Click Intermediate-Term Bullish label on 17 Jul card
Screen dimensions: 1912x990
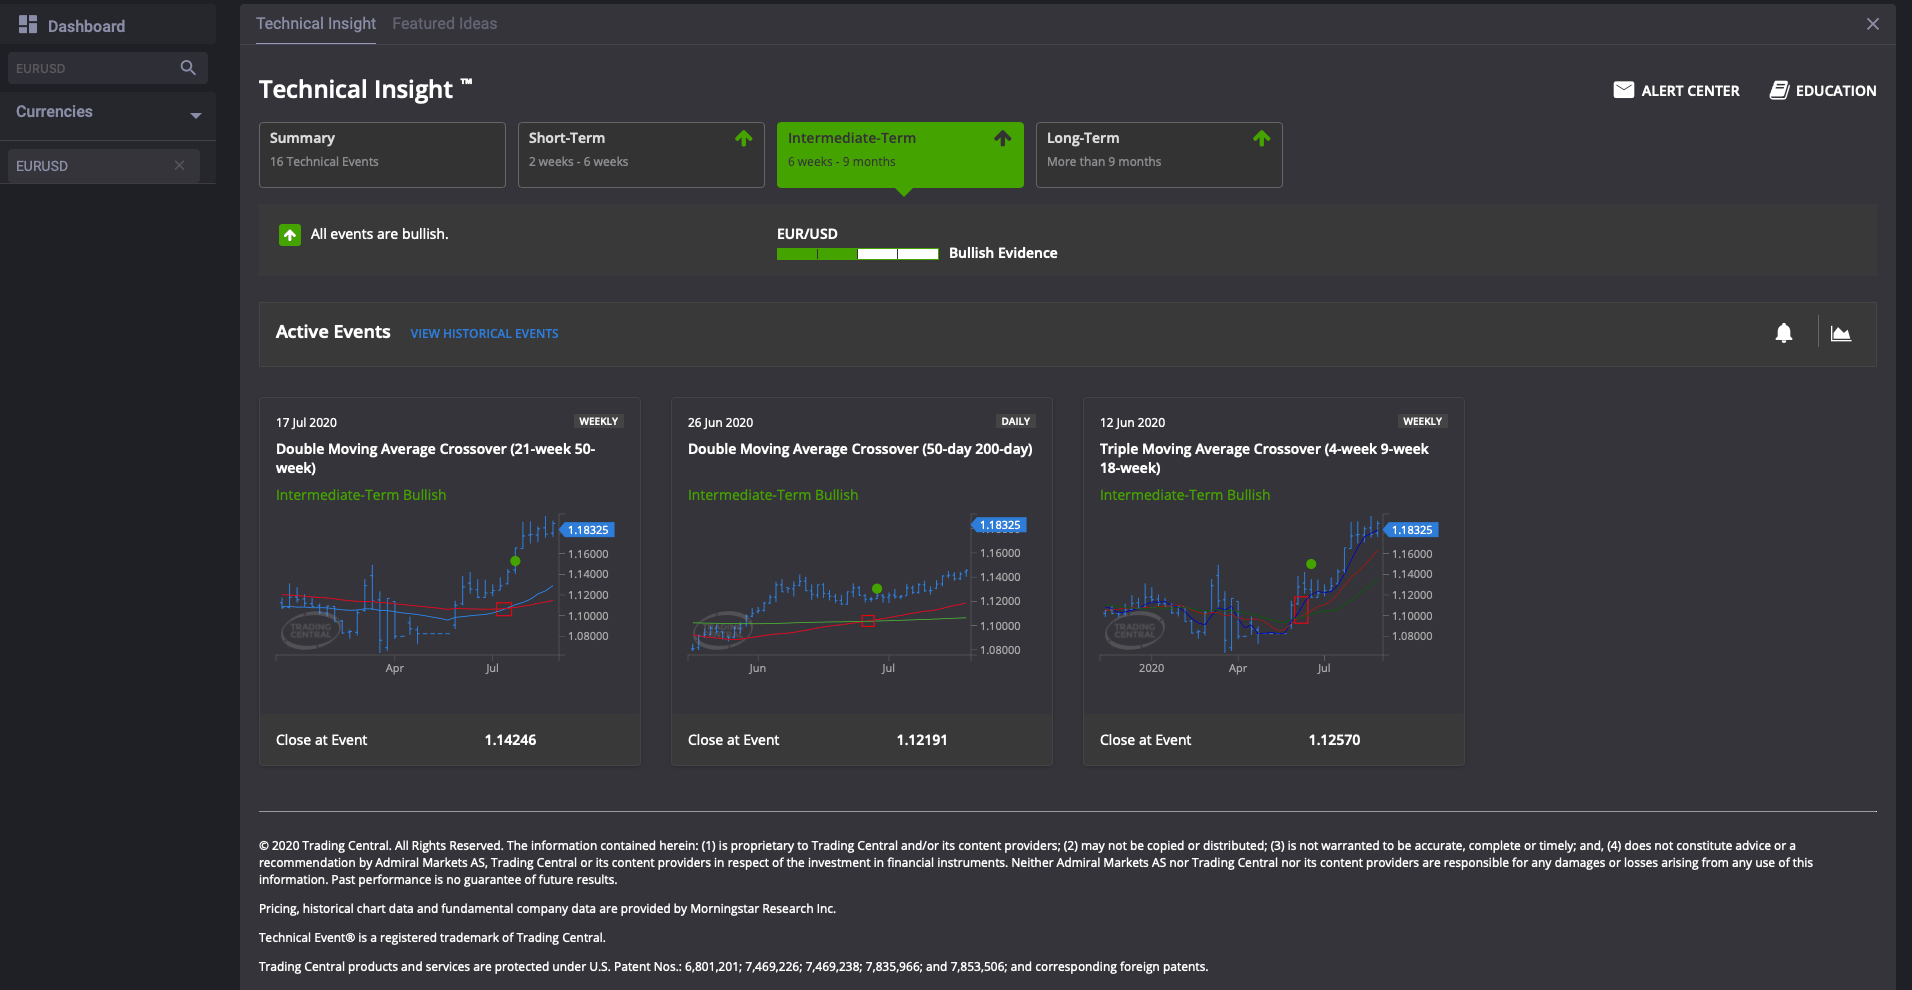[361, 495]
